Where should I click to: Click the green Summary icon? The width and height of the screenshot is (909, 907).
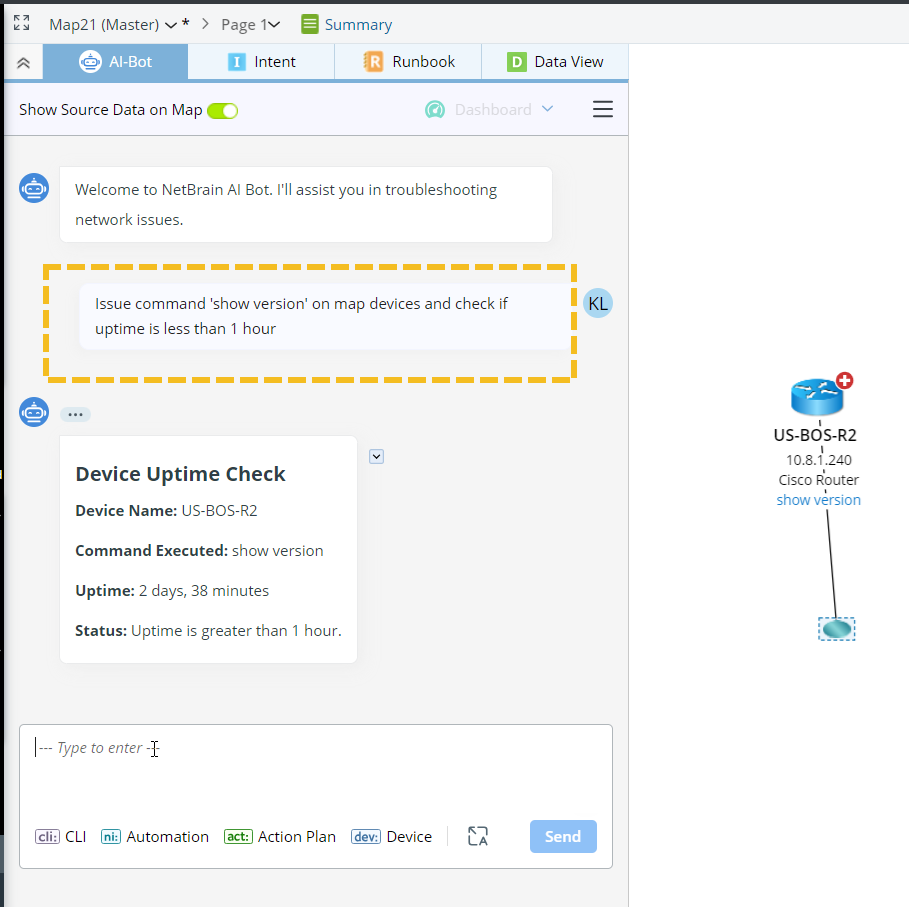pyautogui.click(x=310, y=24)
